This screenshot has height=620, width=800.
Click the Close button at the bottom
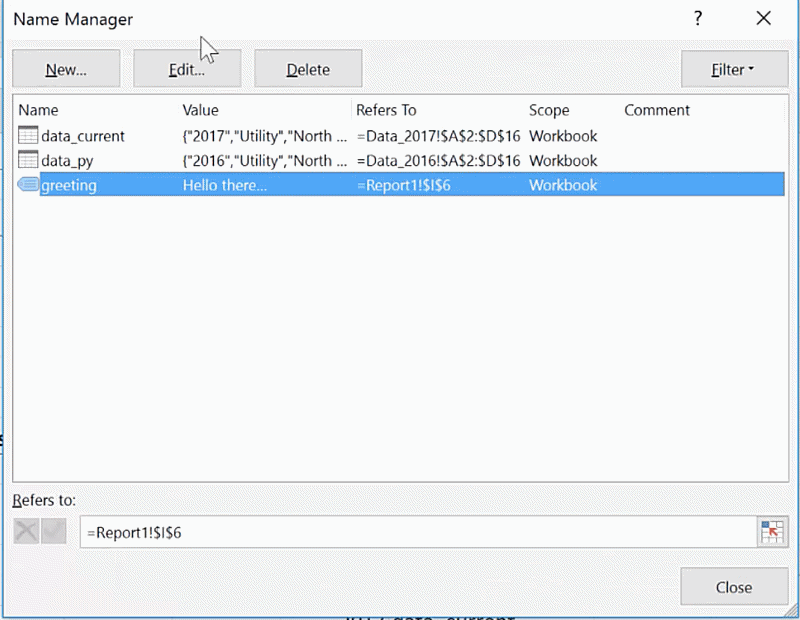[x=734, y=587]
